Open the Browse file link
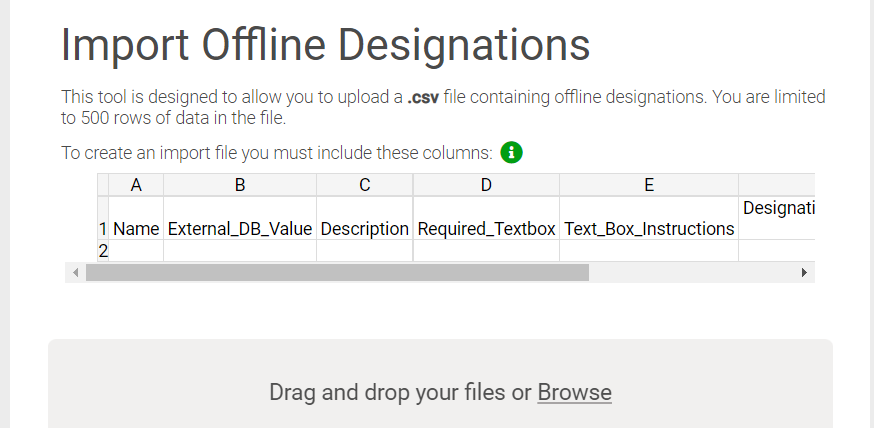 [574, 392]
